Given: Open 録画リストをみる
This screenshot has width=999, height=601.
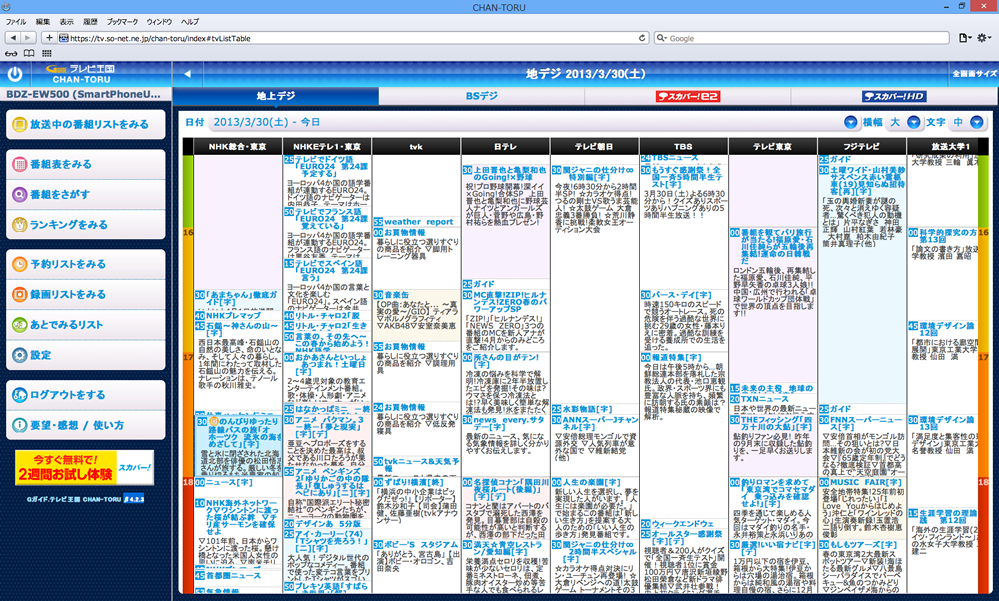Looking at the screenshot, I should (x=85, y=294).
